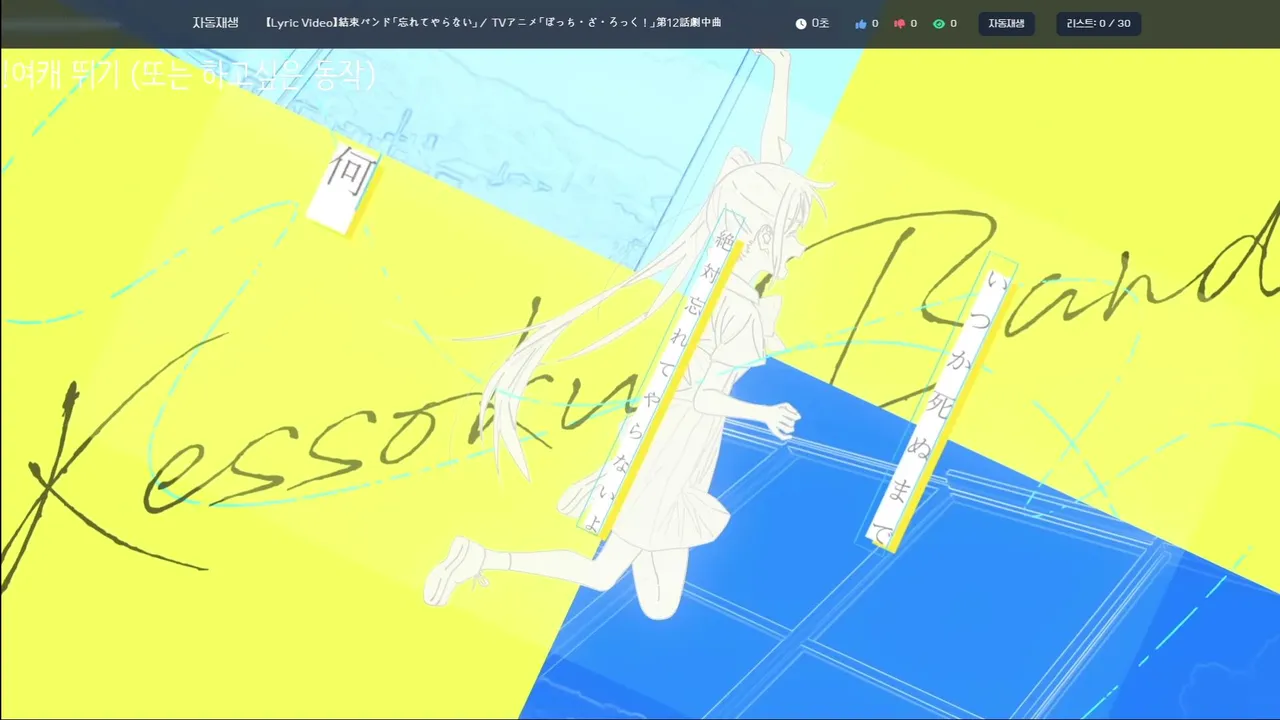Click the 자동재생 label at top left
Viewport: 1280px width, 720px height.
(215, 23)
